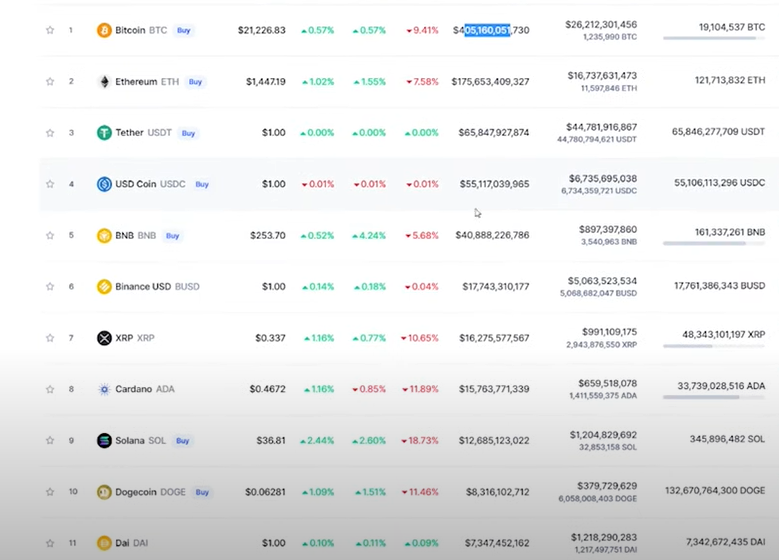Screen dimensions: 779x560
Task: Click BNB circulating supply progress bar
Action: [x=714, y=243]
